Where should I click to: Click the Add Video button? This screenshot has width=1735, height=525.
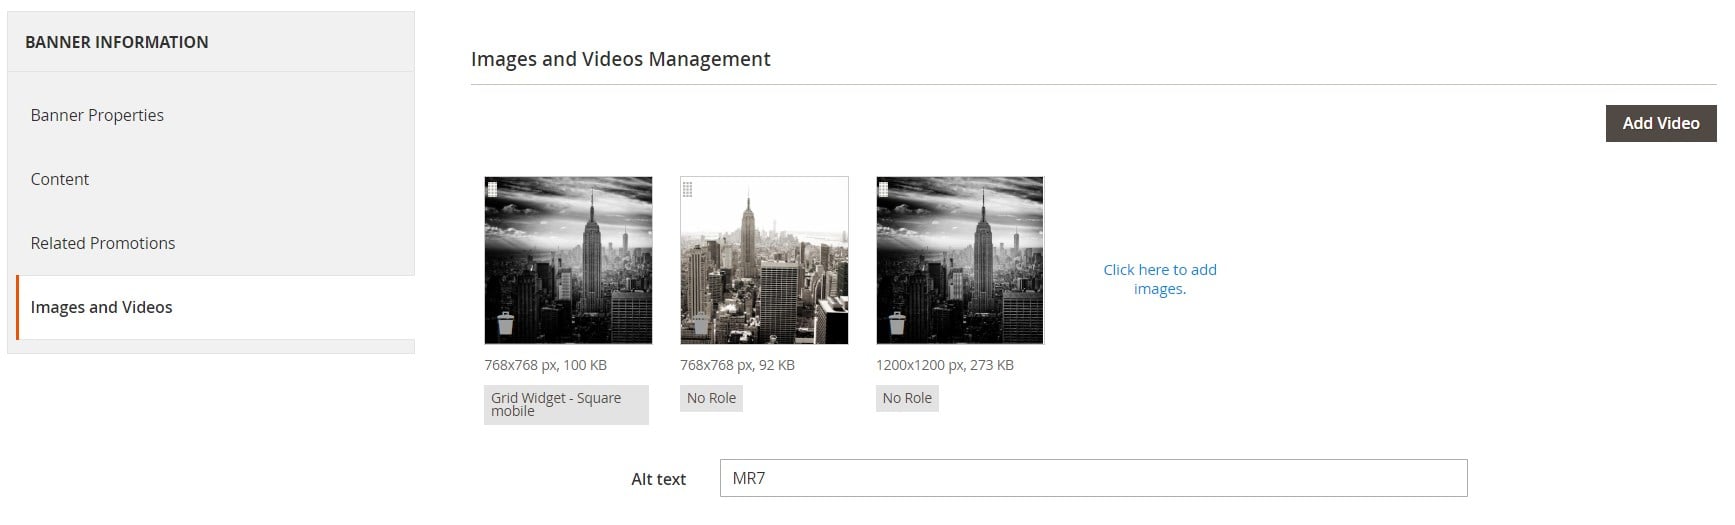[x=1661, y=123]
